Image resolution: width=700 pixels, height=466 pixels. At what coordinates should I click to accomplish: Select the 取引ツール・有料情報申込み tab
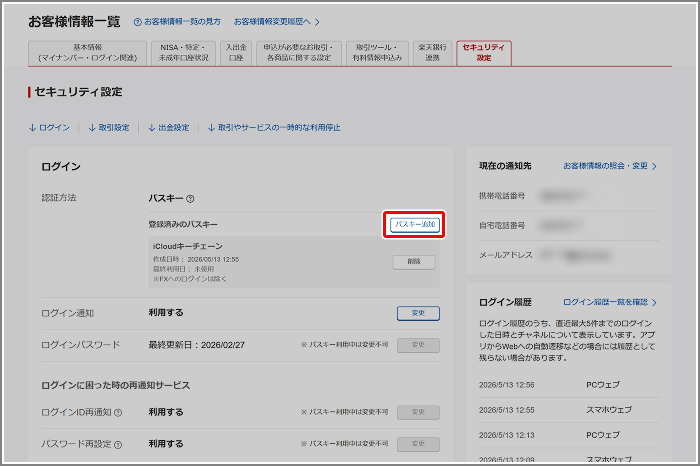[377, 53]
